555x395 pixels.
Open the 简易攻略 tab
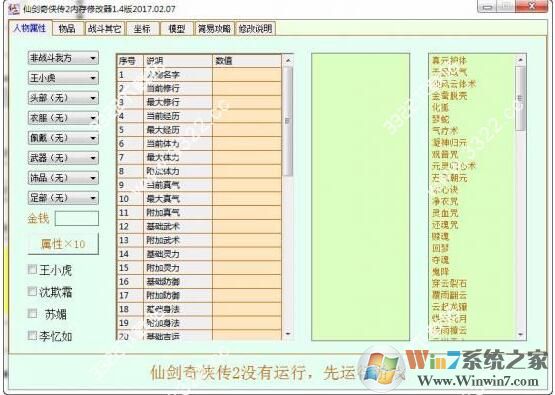[x=214, y=29]
